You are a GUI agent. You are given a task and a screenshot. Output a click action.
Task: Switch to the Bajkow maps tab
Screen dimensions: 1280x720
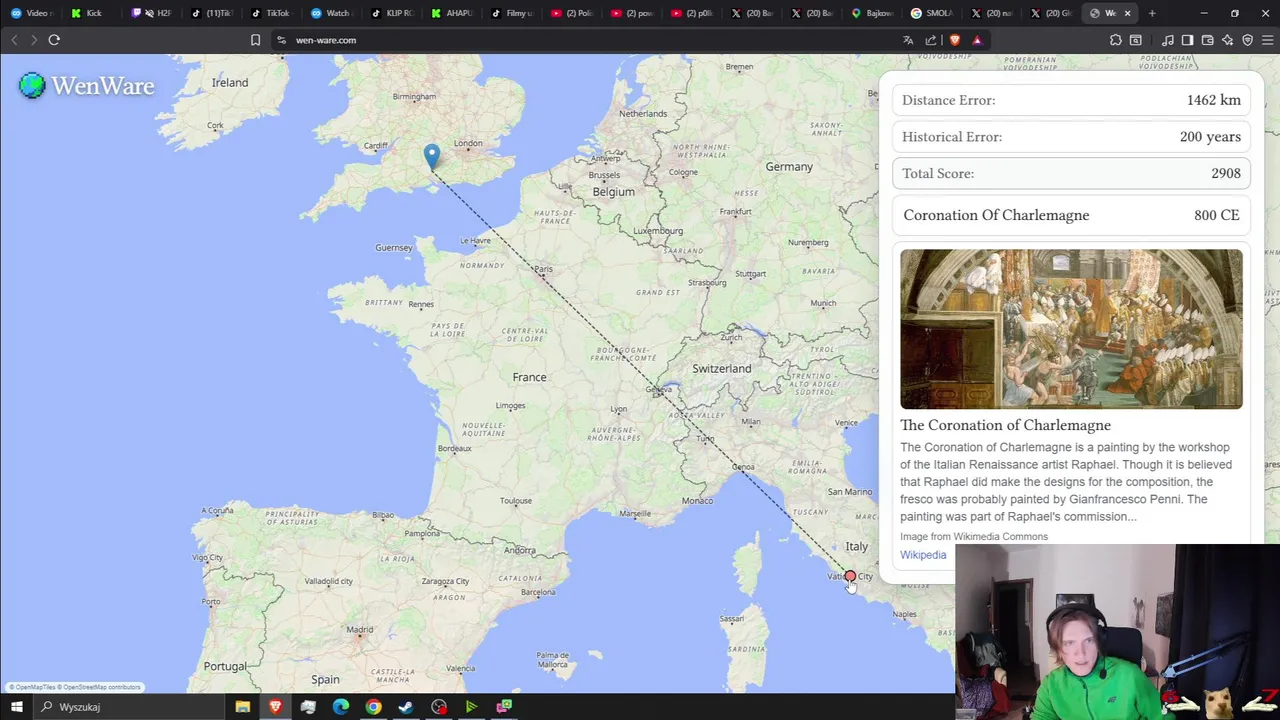click(872, 13)
